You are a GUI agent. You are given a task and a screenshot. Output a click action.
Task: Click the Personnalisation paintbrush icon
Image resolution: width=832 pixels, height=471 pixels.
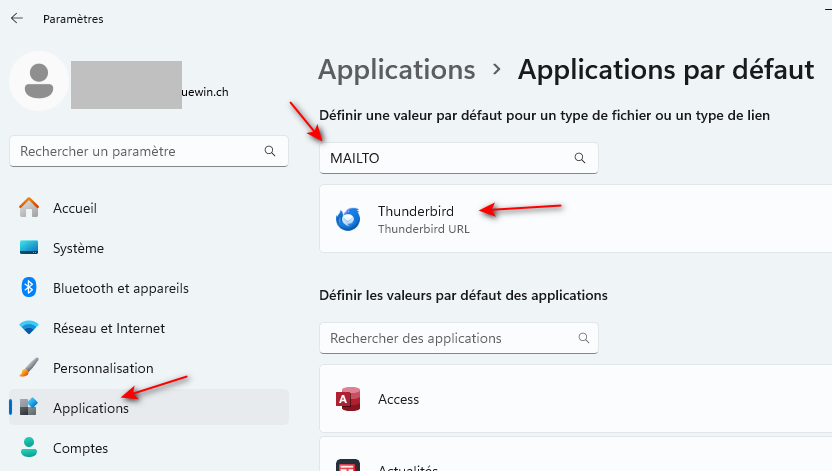coord(29,368)
